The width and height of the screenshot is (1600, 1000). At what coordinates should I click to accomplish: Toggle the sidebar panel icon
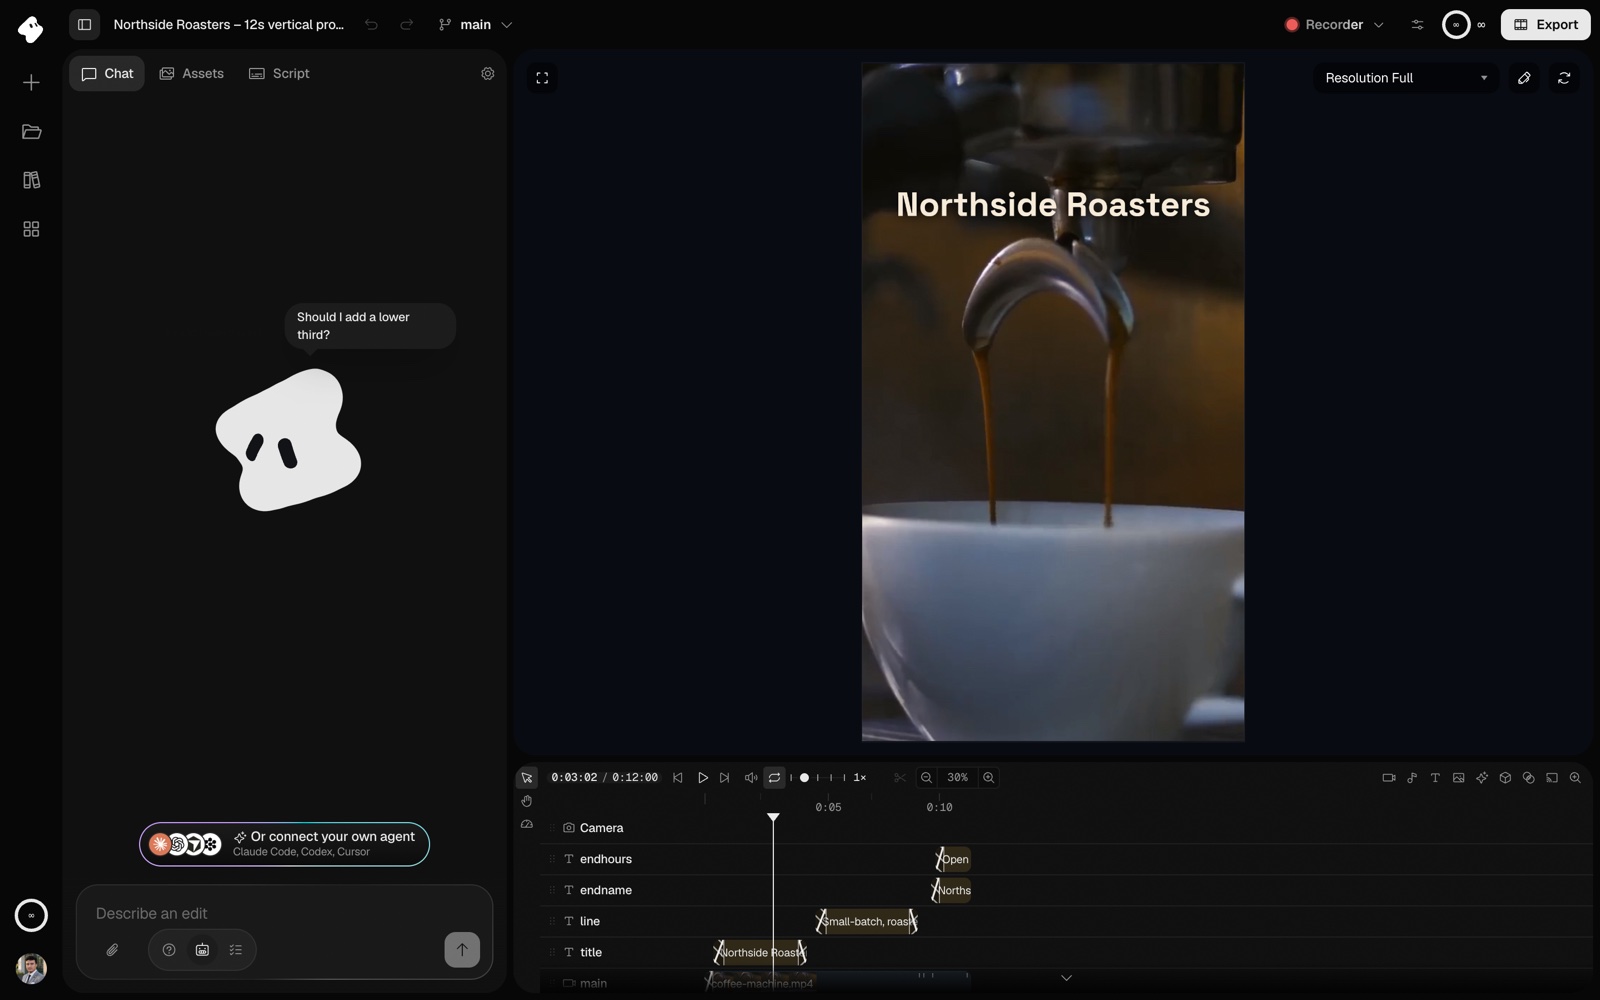85,25
